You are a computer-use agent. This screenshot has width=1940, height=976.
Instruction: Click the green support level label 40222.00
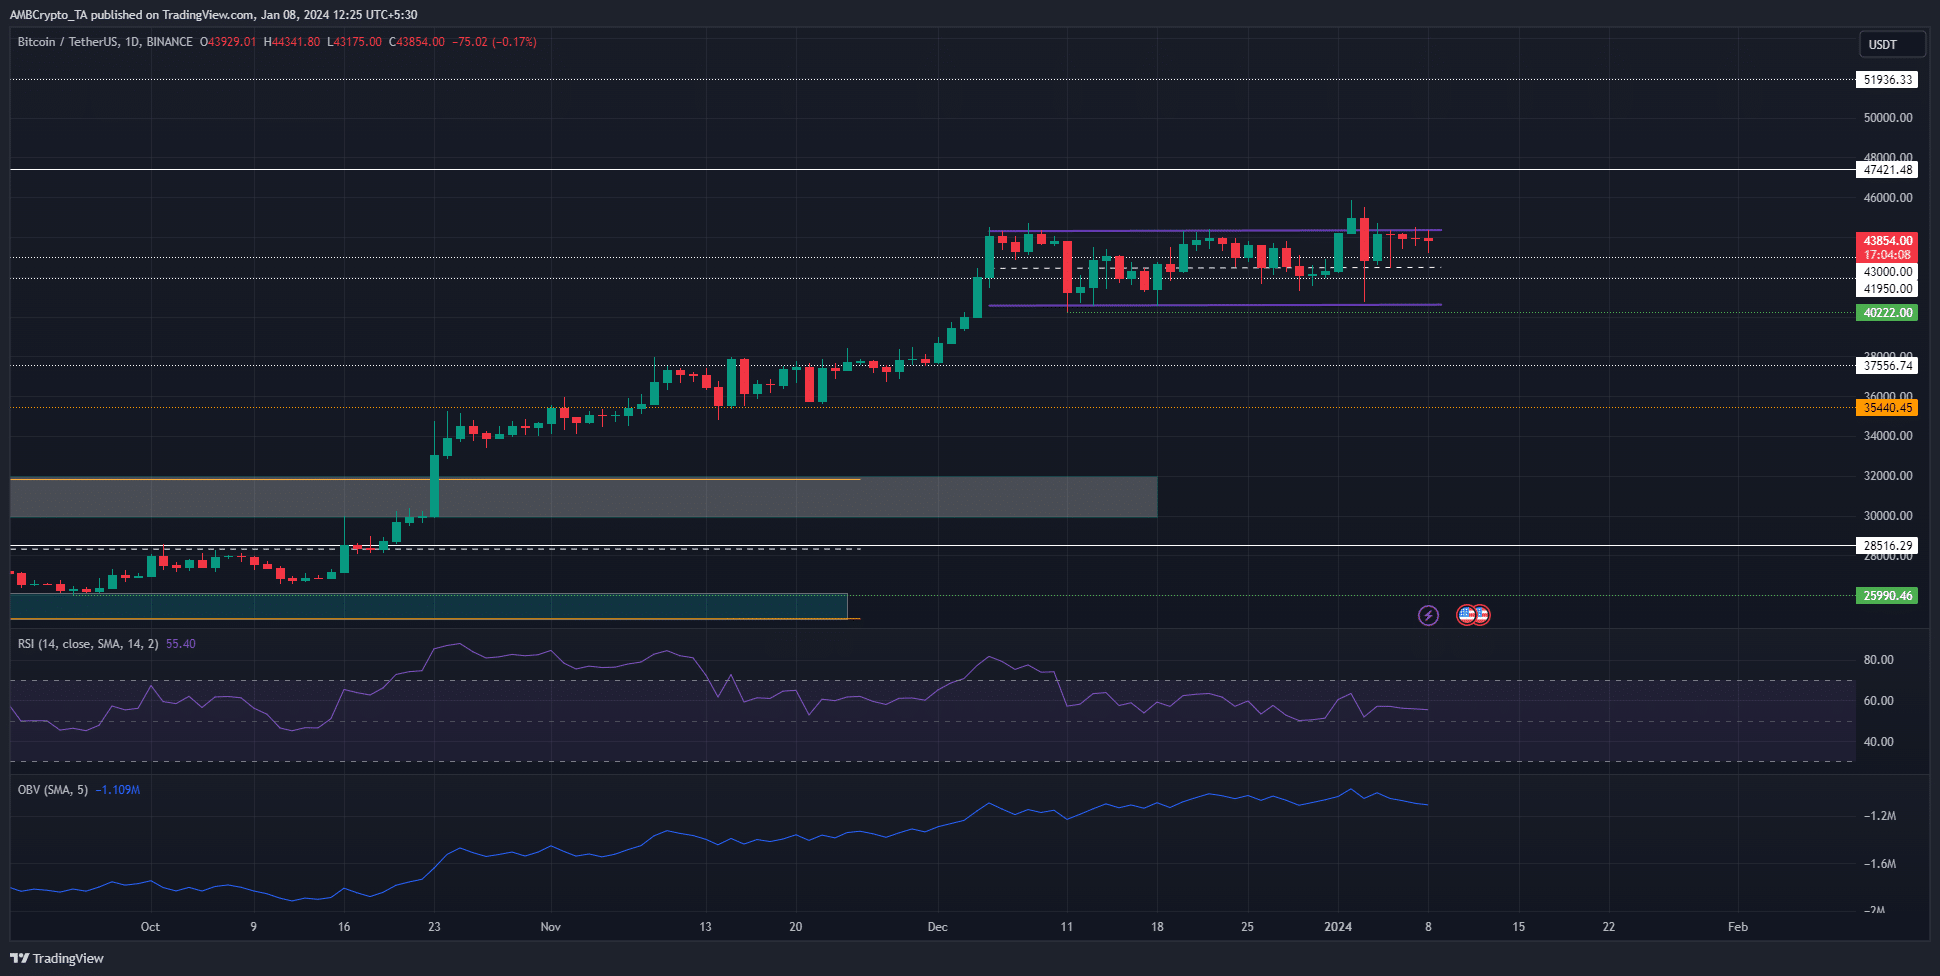[1885, 312]
